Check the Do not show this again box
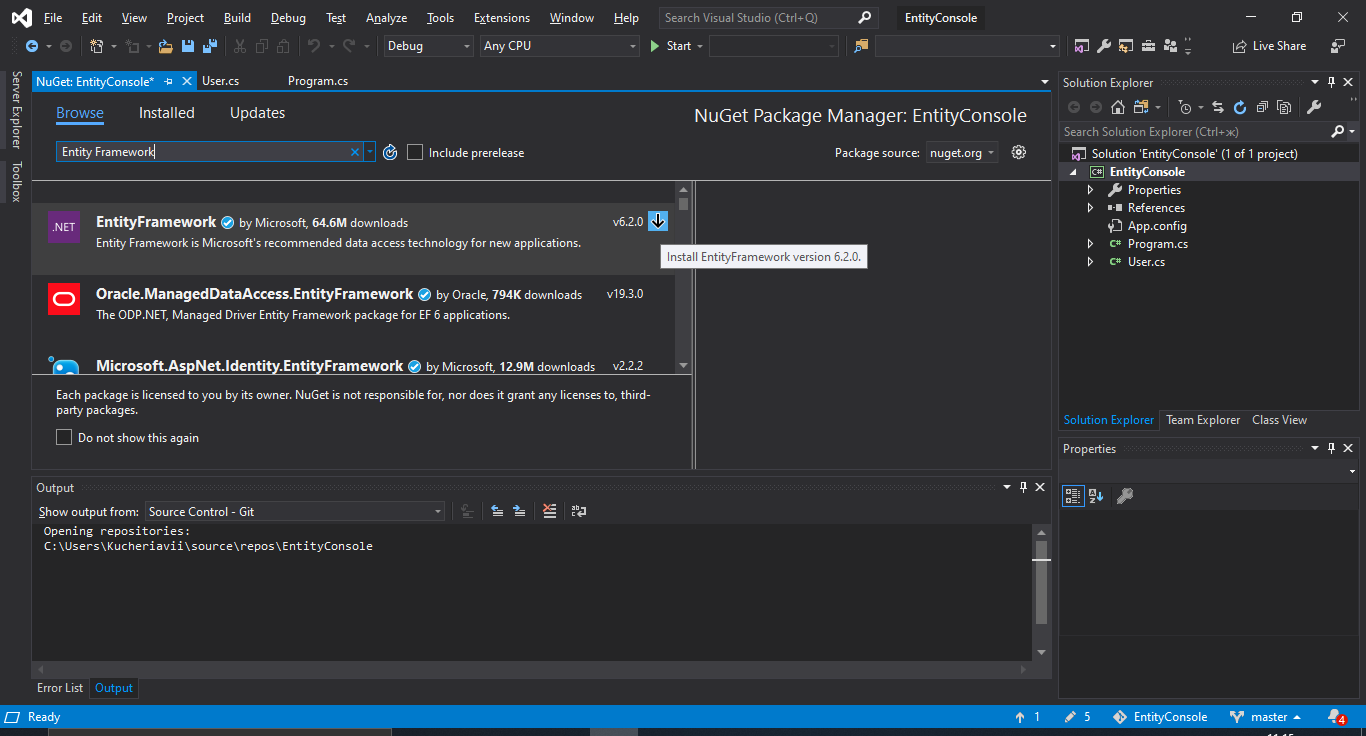The image size is (1366, 736). (64, 437)
